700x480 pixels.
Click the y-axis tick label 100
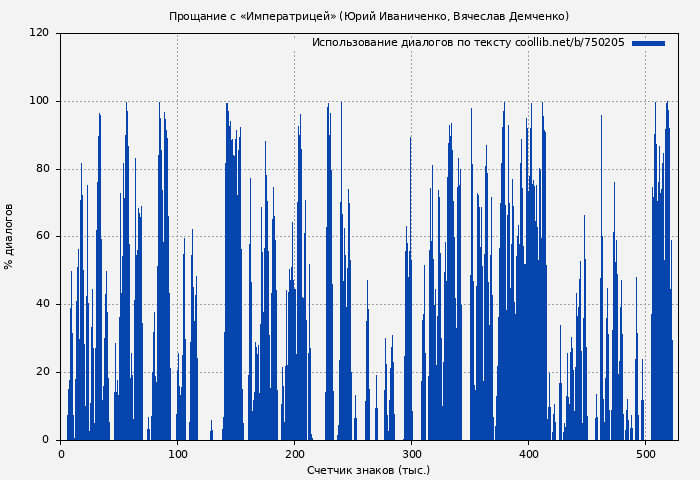point(39,101)
